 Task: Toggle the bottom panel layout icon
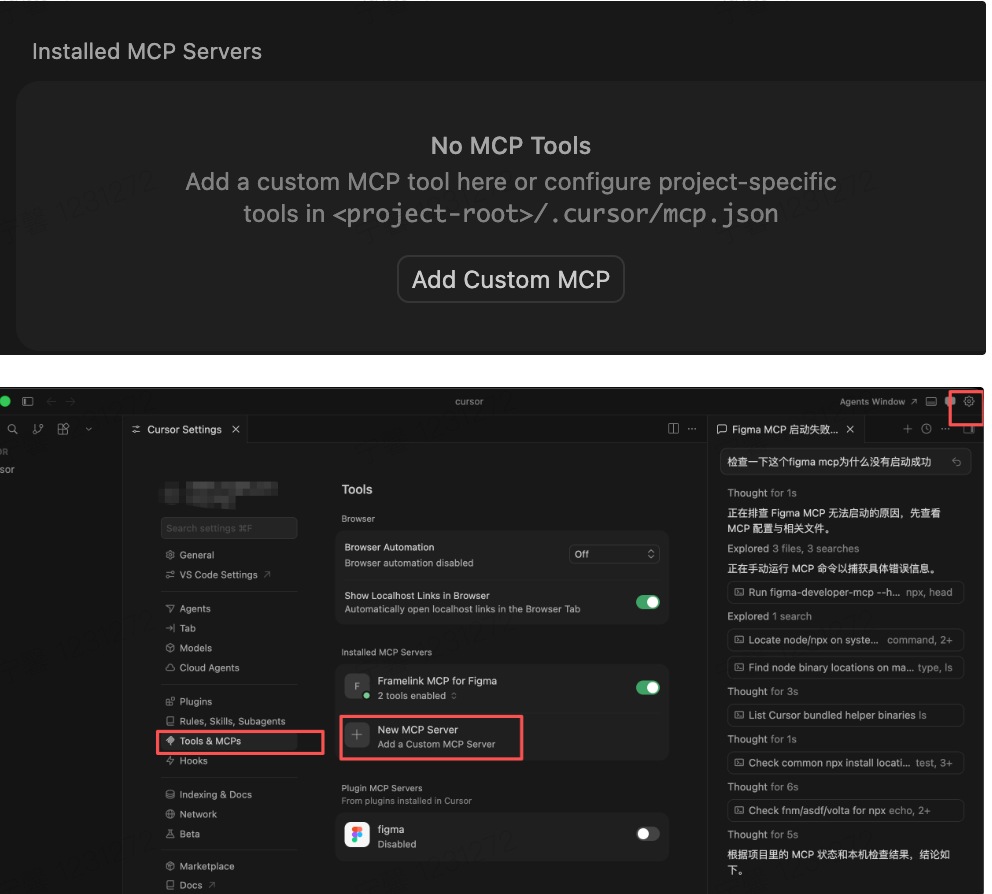click(931, 401)
